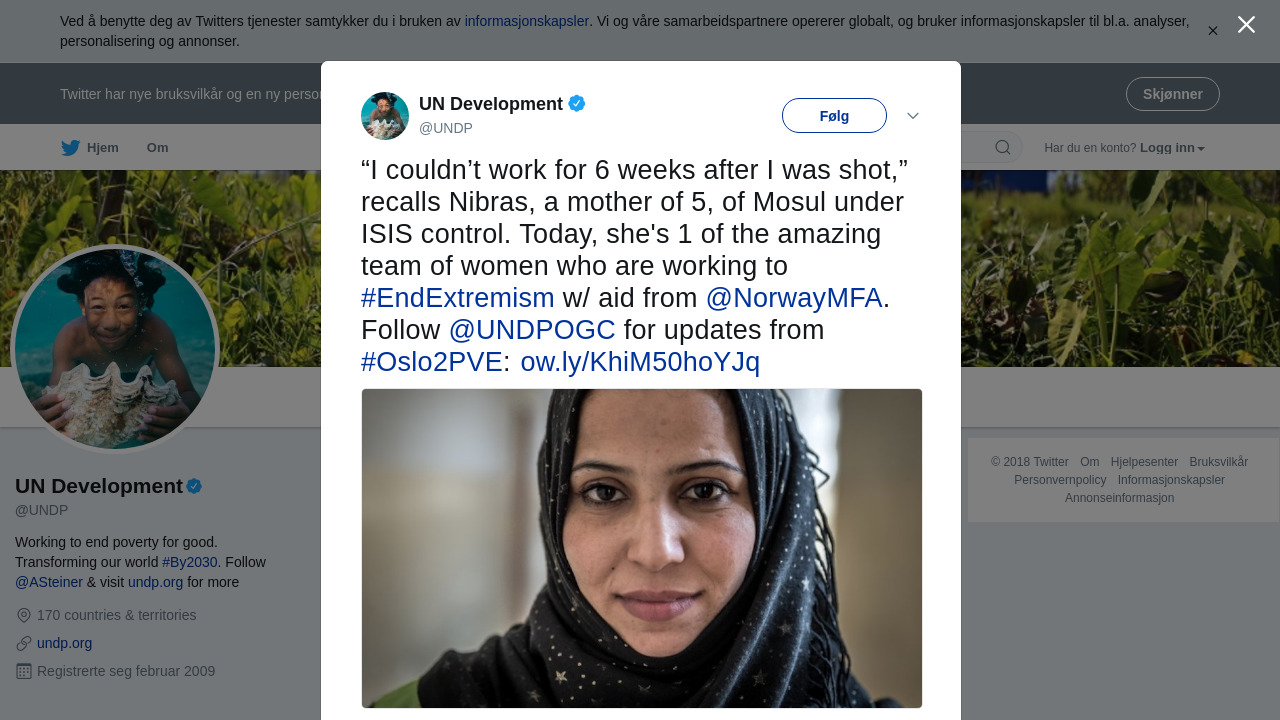This screenshot has width=1280, height=720.
Task: Open the ow.ly/KhiM50hoYJq link
Action: 640,362
